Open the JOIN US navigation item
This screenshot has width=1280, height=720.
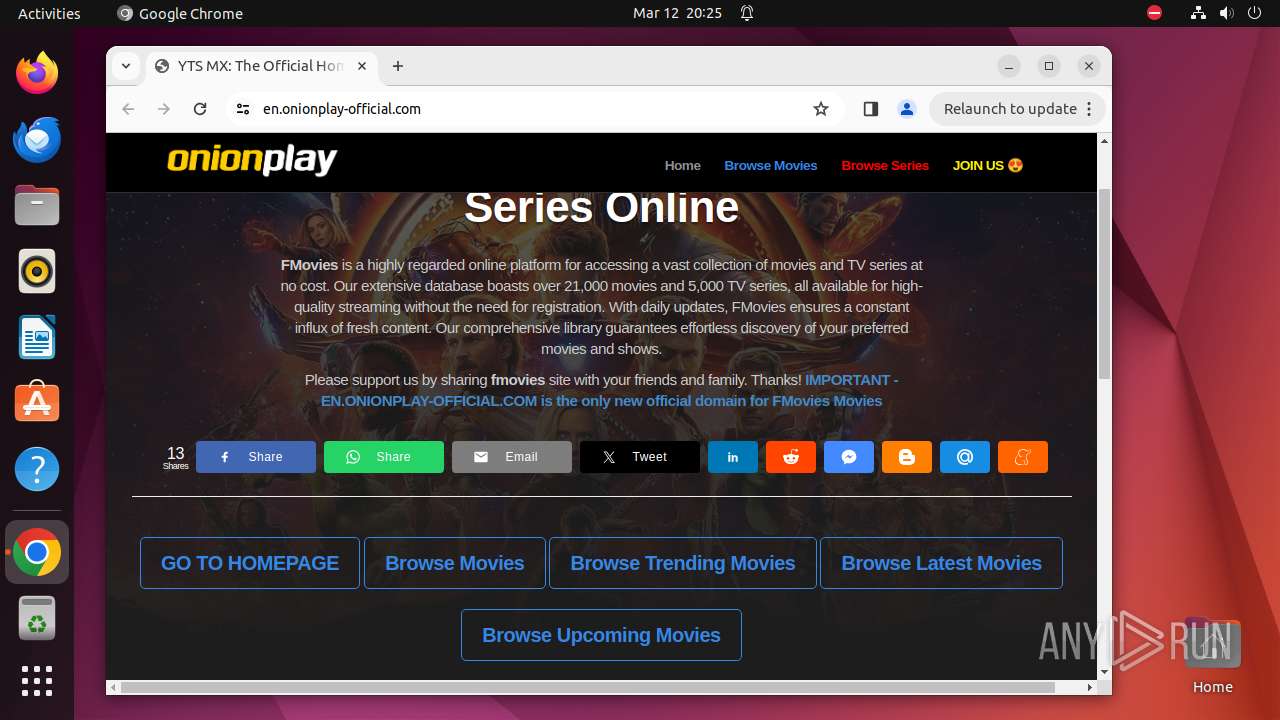point(988,166)
